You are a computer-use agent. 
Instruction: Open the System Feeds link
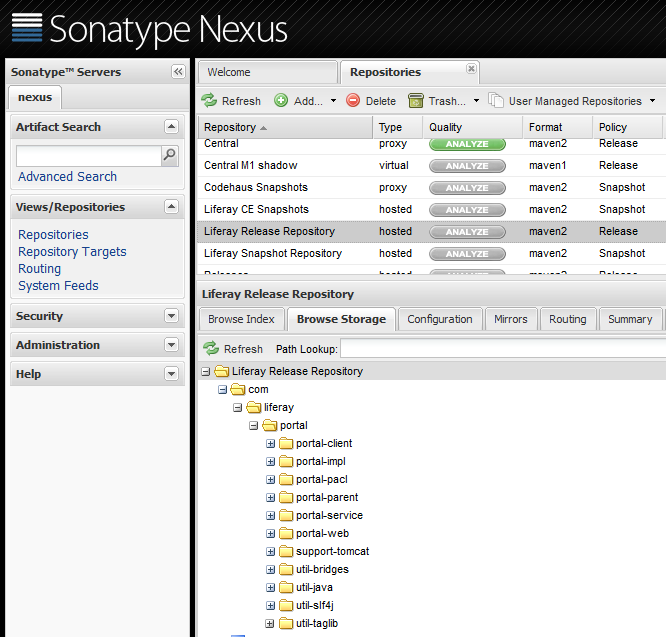pos(58,285)
